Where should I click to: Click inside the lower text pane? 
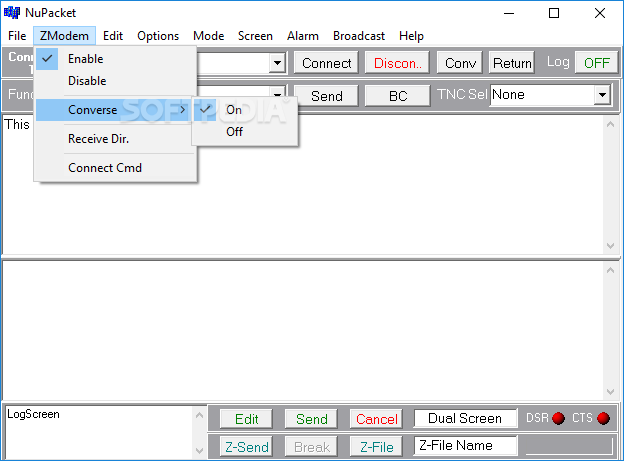[302, 330]
